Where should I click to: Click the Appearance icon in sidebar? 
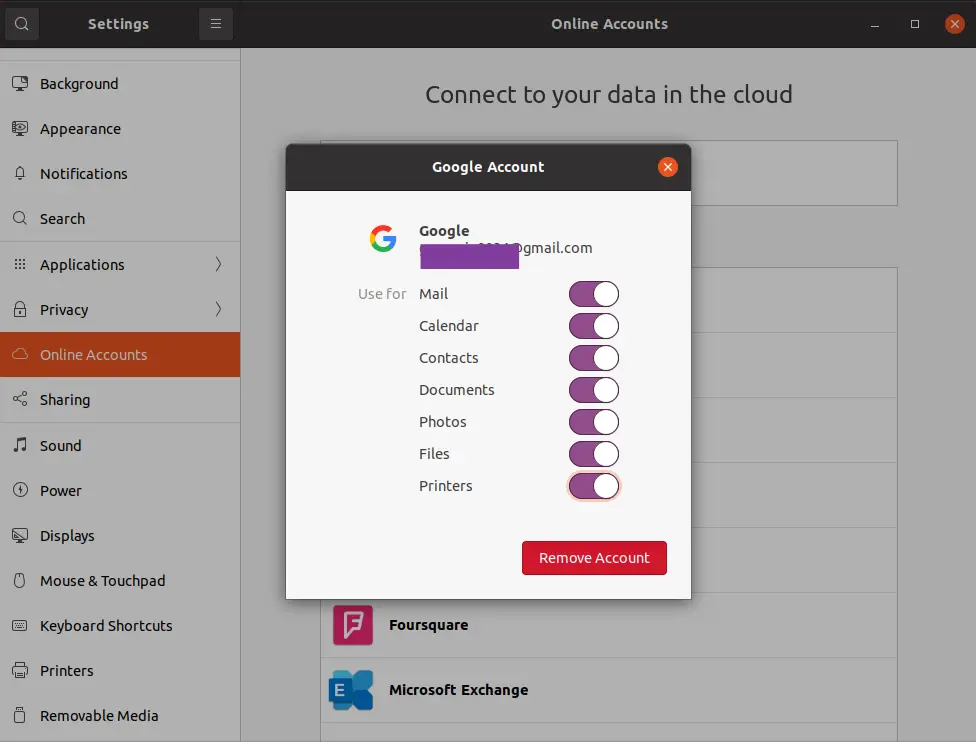pos(20,129)
